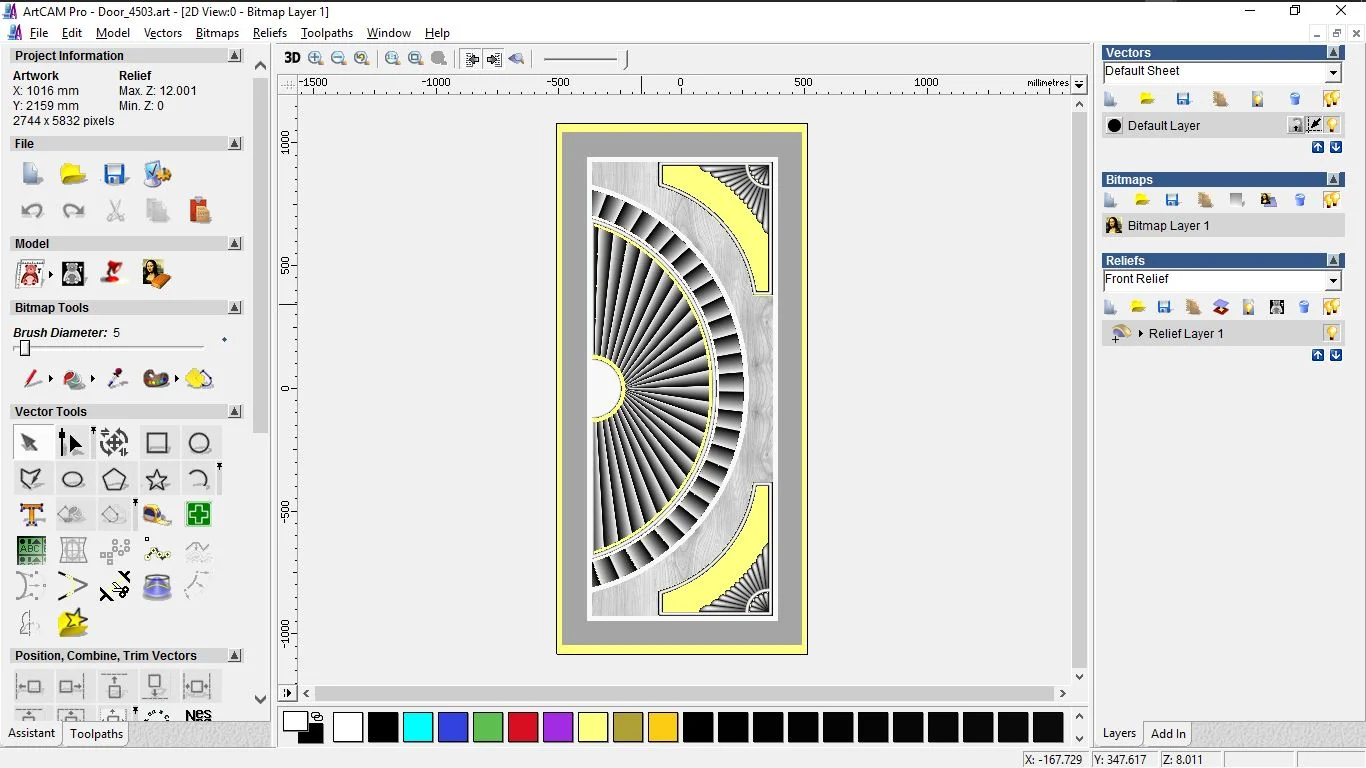Open the Default Sheet dropdown
The height and width of the screenshot is (768, 1366).
click(1332, 73)
